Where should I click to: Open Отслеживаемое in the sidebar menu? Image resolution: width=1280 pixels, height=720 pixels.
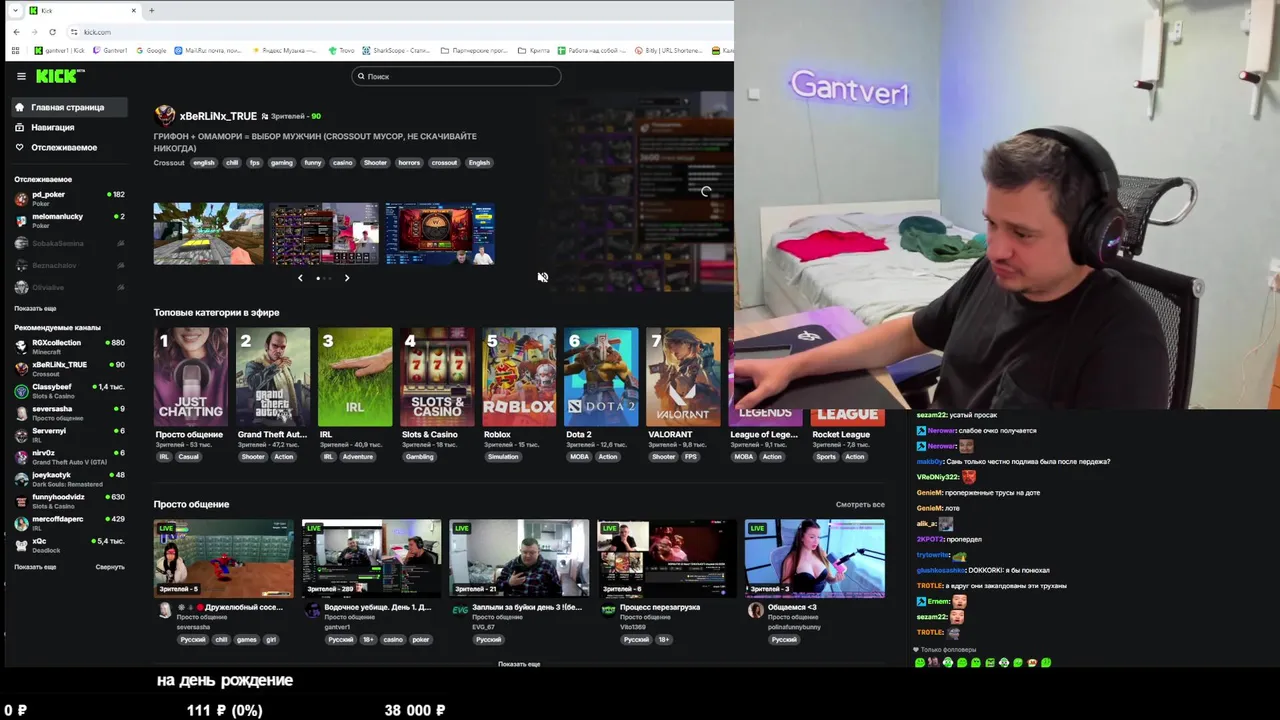[63, 147]
